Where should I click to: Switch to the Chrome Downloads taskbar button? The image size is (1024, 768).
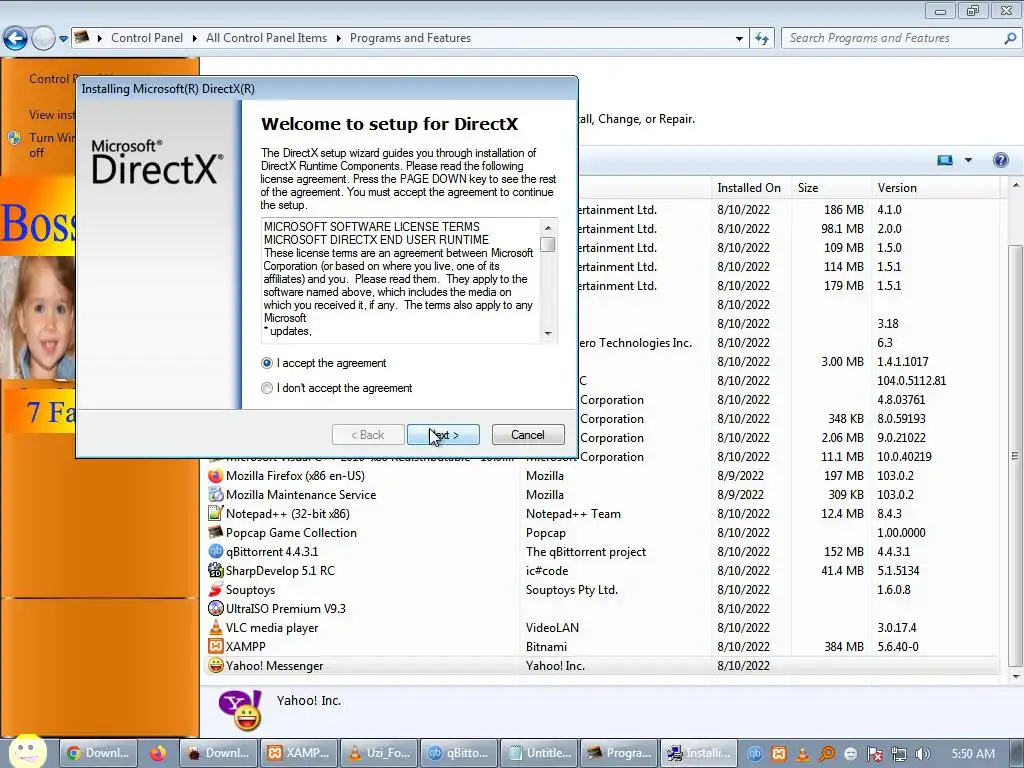pyautogui.click(x=99, y=753)
